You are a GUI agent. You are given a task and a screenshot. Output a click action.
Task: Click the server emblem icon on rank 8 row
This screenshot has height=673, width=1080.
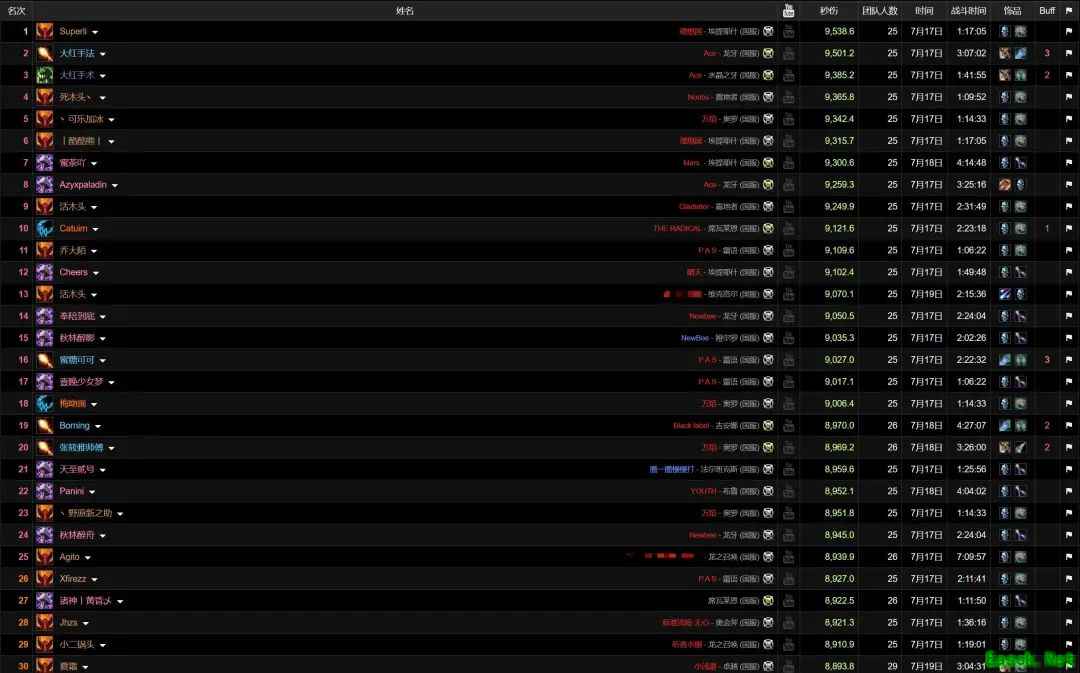(768, 185)
